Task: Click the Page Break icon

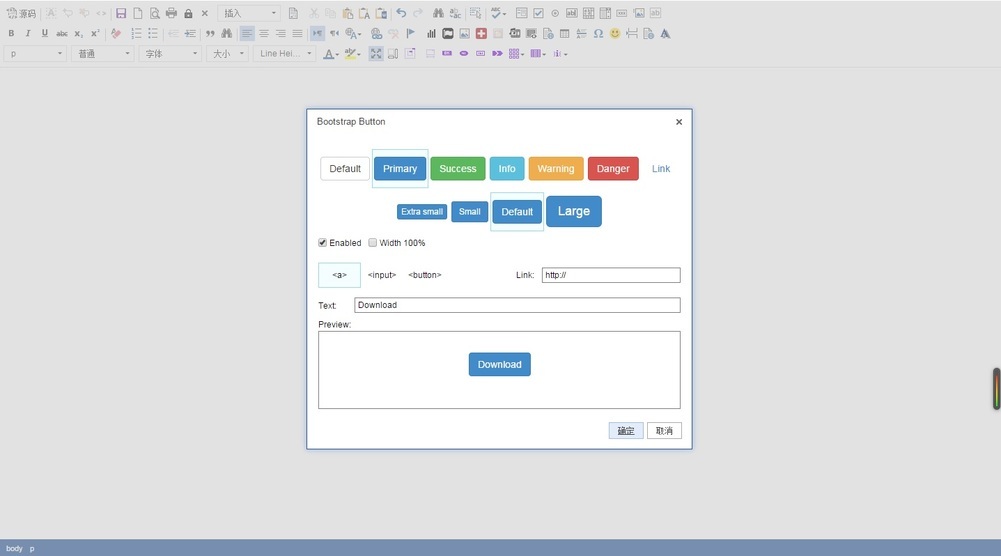Action: 632,33
